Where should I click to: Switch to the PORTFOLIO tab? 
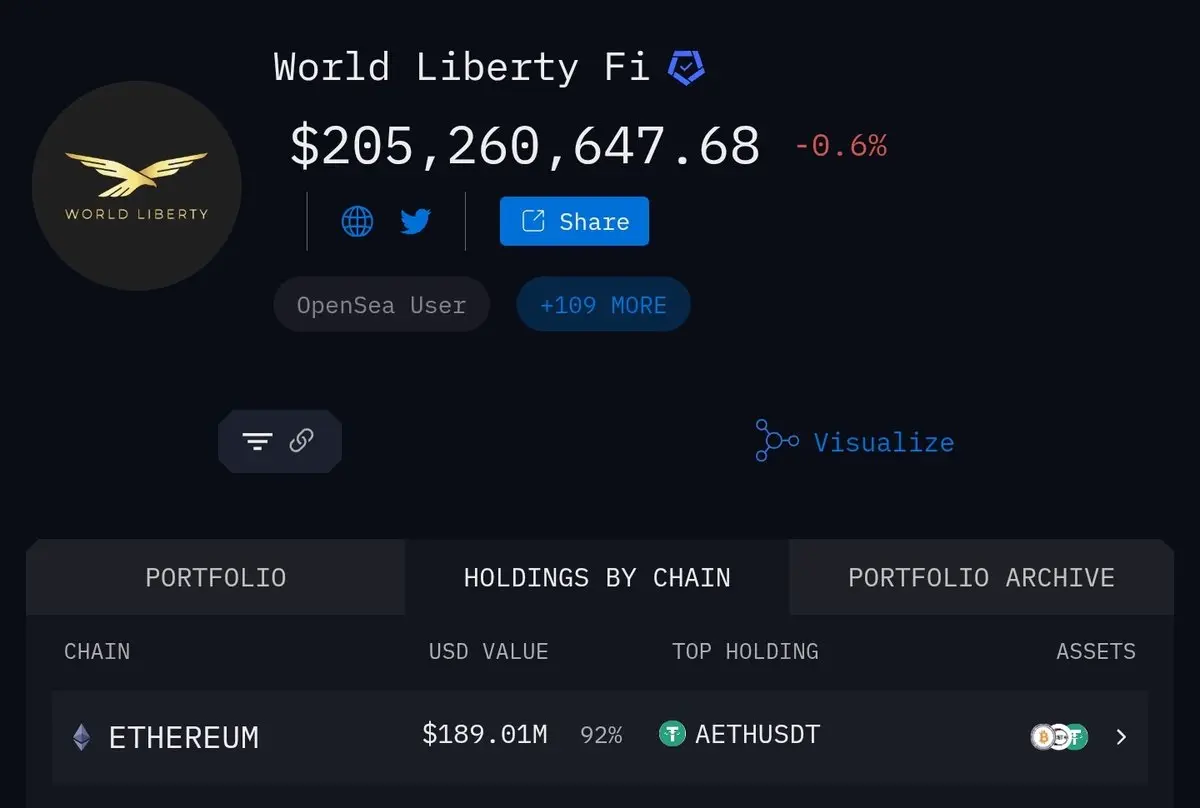[x=216, y=577]
